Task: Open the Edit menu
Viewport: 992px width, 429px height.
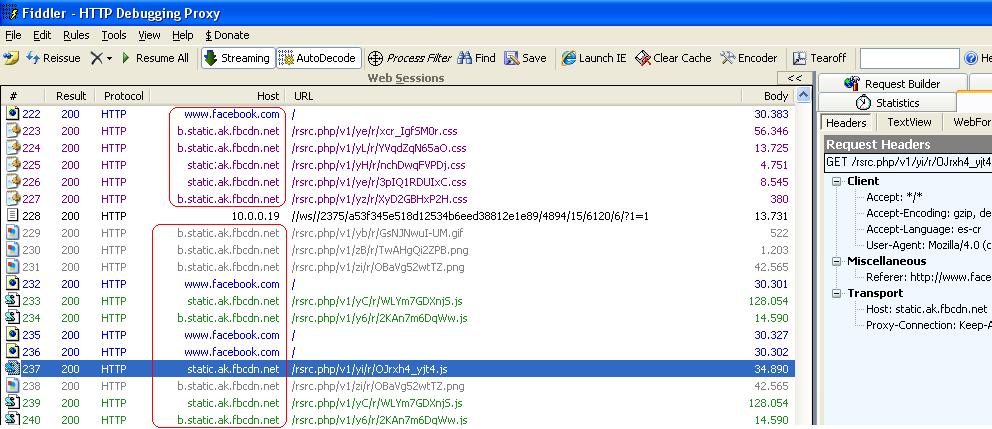Action: click(42, 35)
